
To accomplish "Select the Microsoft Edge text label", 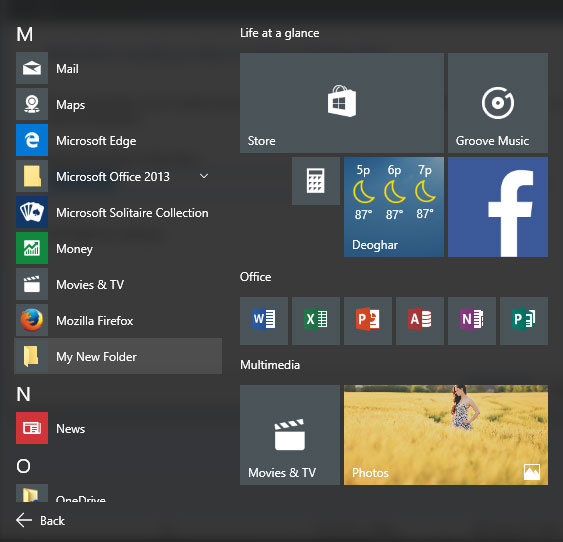I will (x=96, y=141).
